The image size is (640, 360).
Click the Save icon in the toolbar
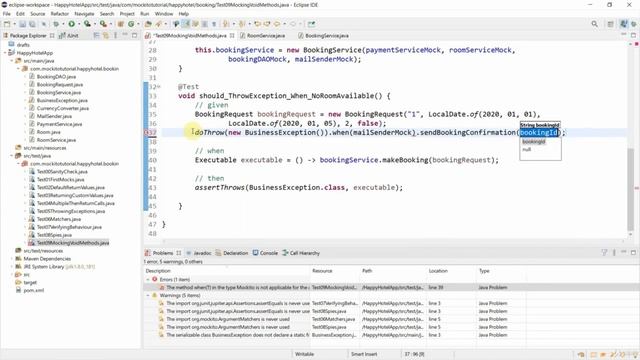(22, 24)
